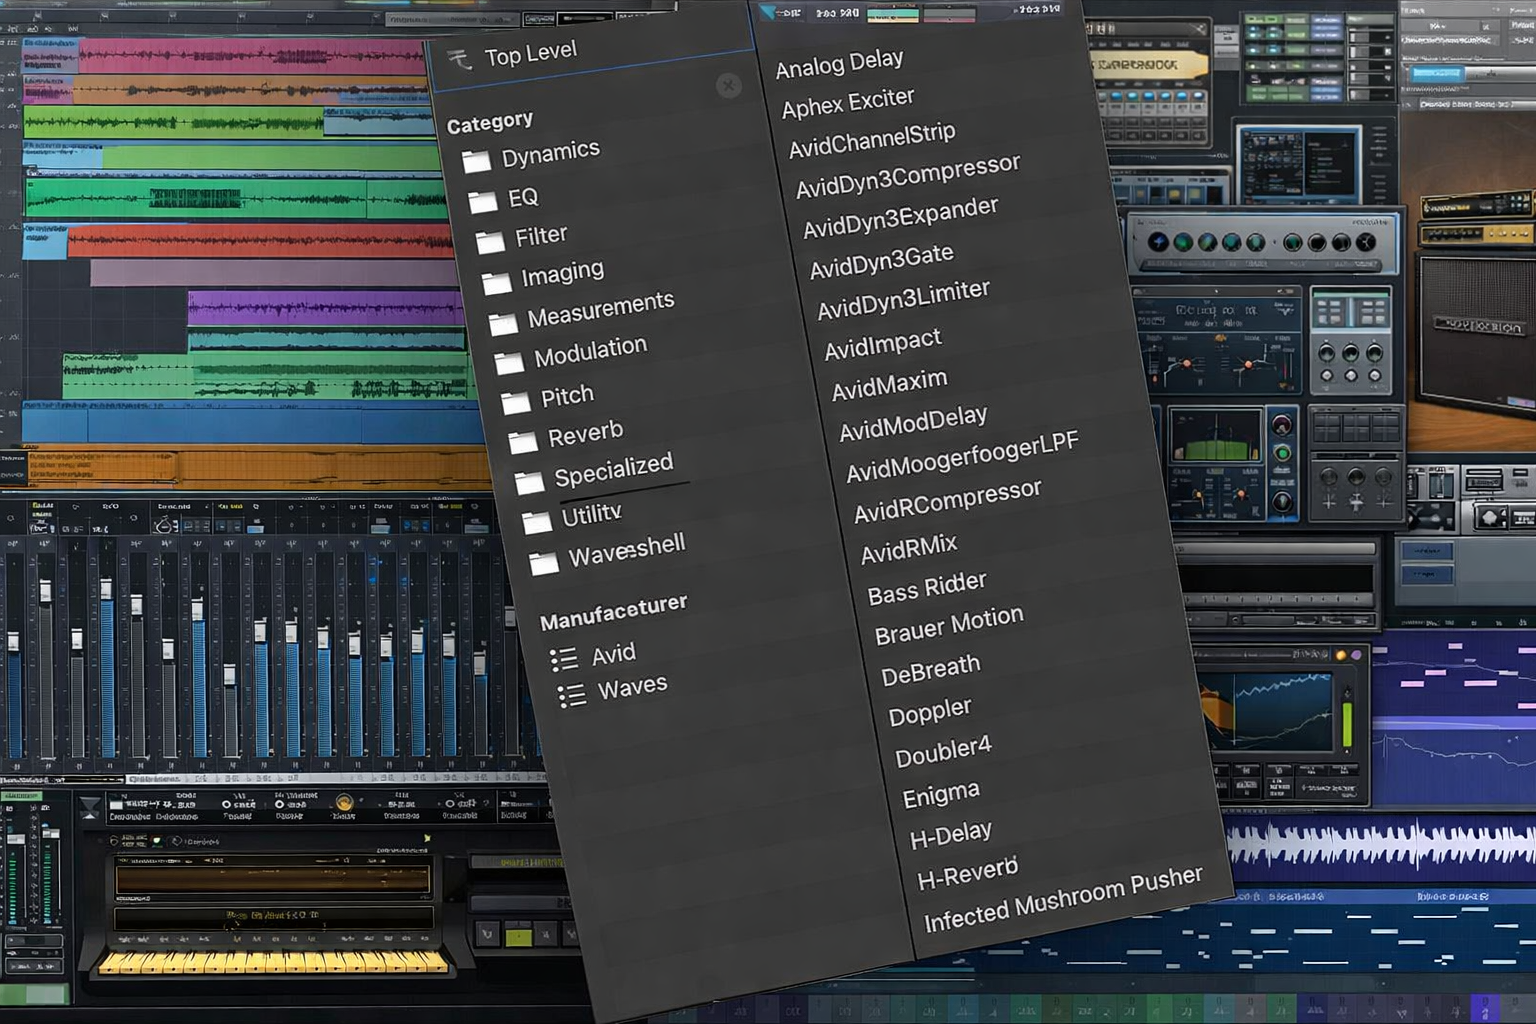1536x1024 pixels.
Task: Pick AvidRMix from the plugin list
Action: (x=909, y=549)
